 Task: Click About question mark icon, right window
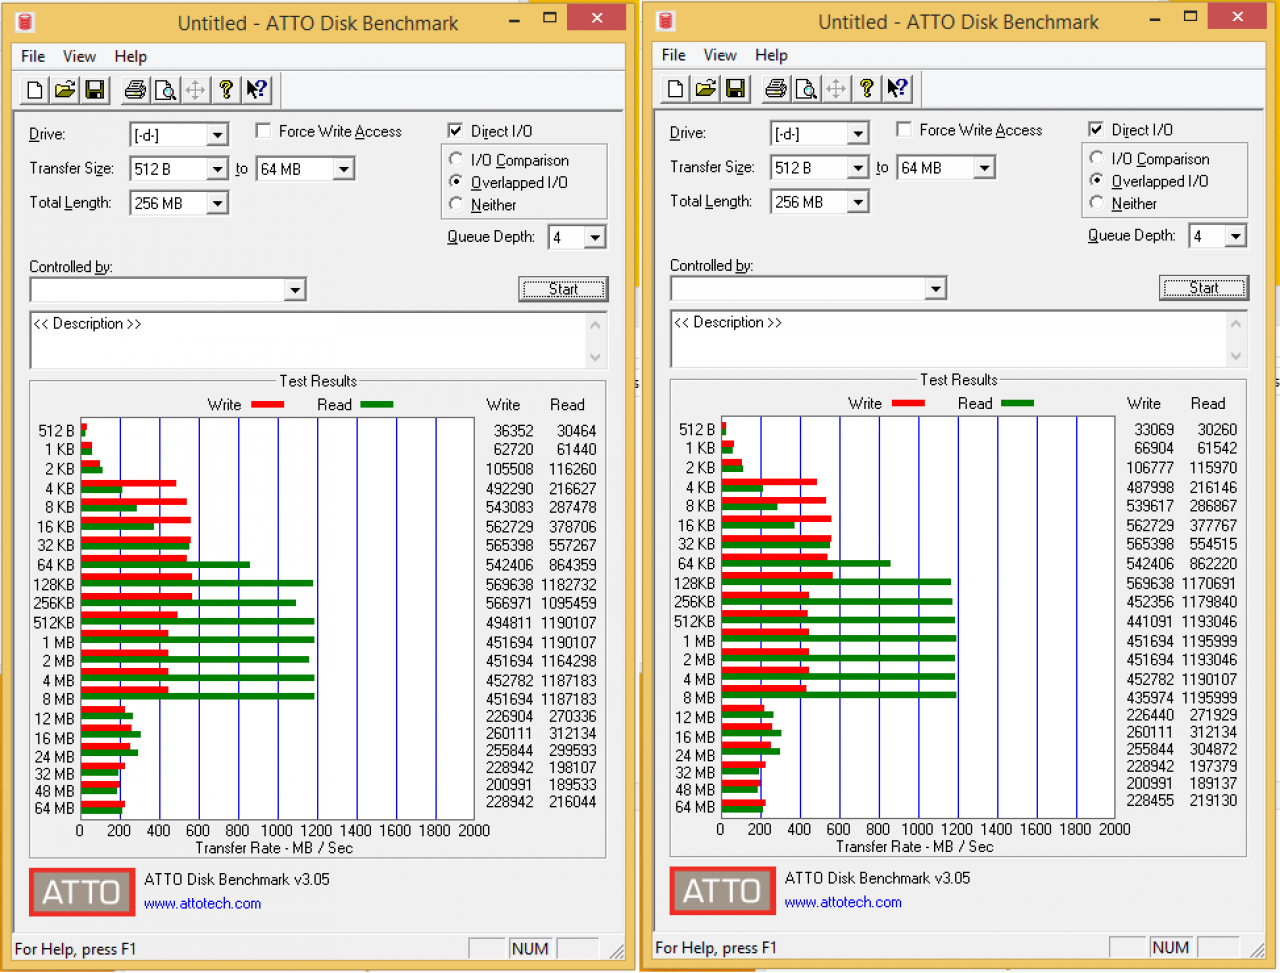coord(867,89)
